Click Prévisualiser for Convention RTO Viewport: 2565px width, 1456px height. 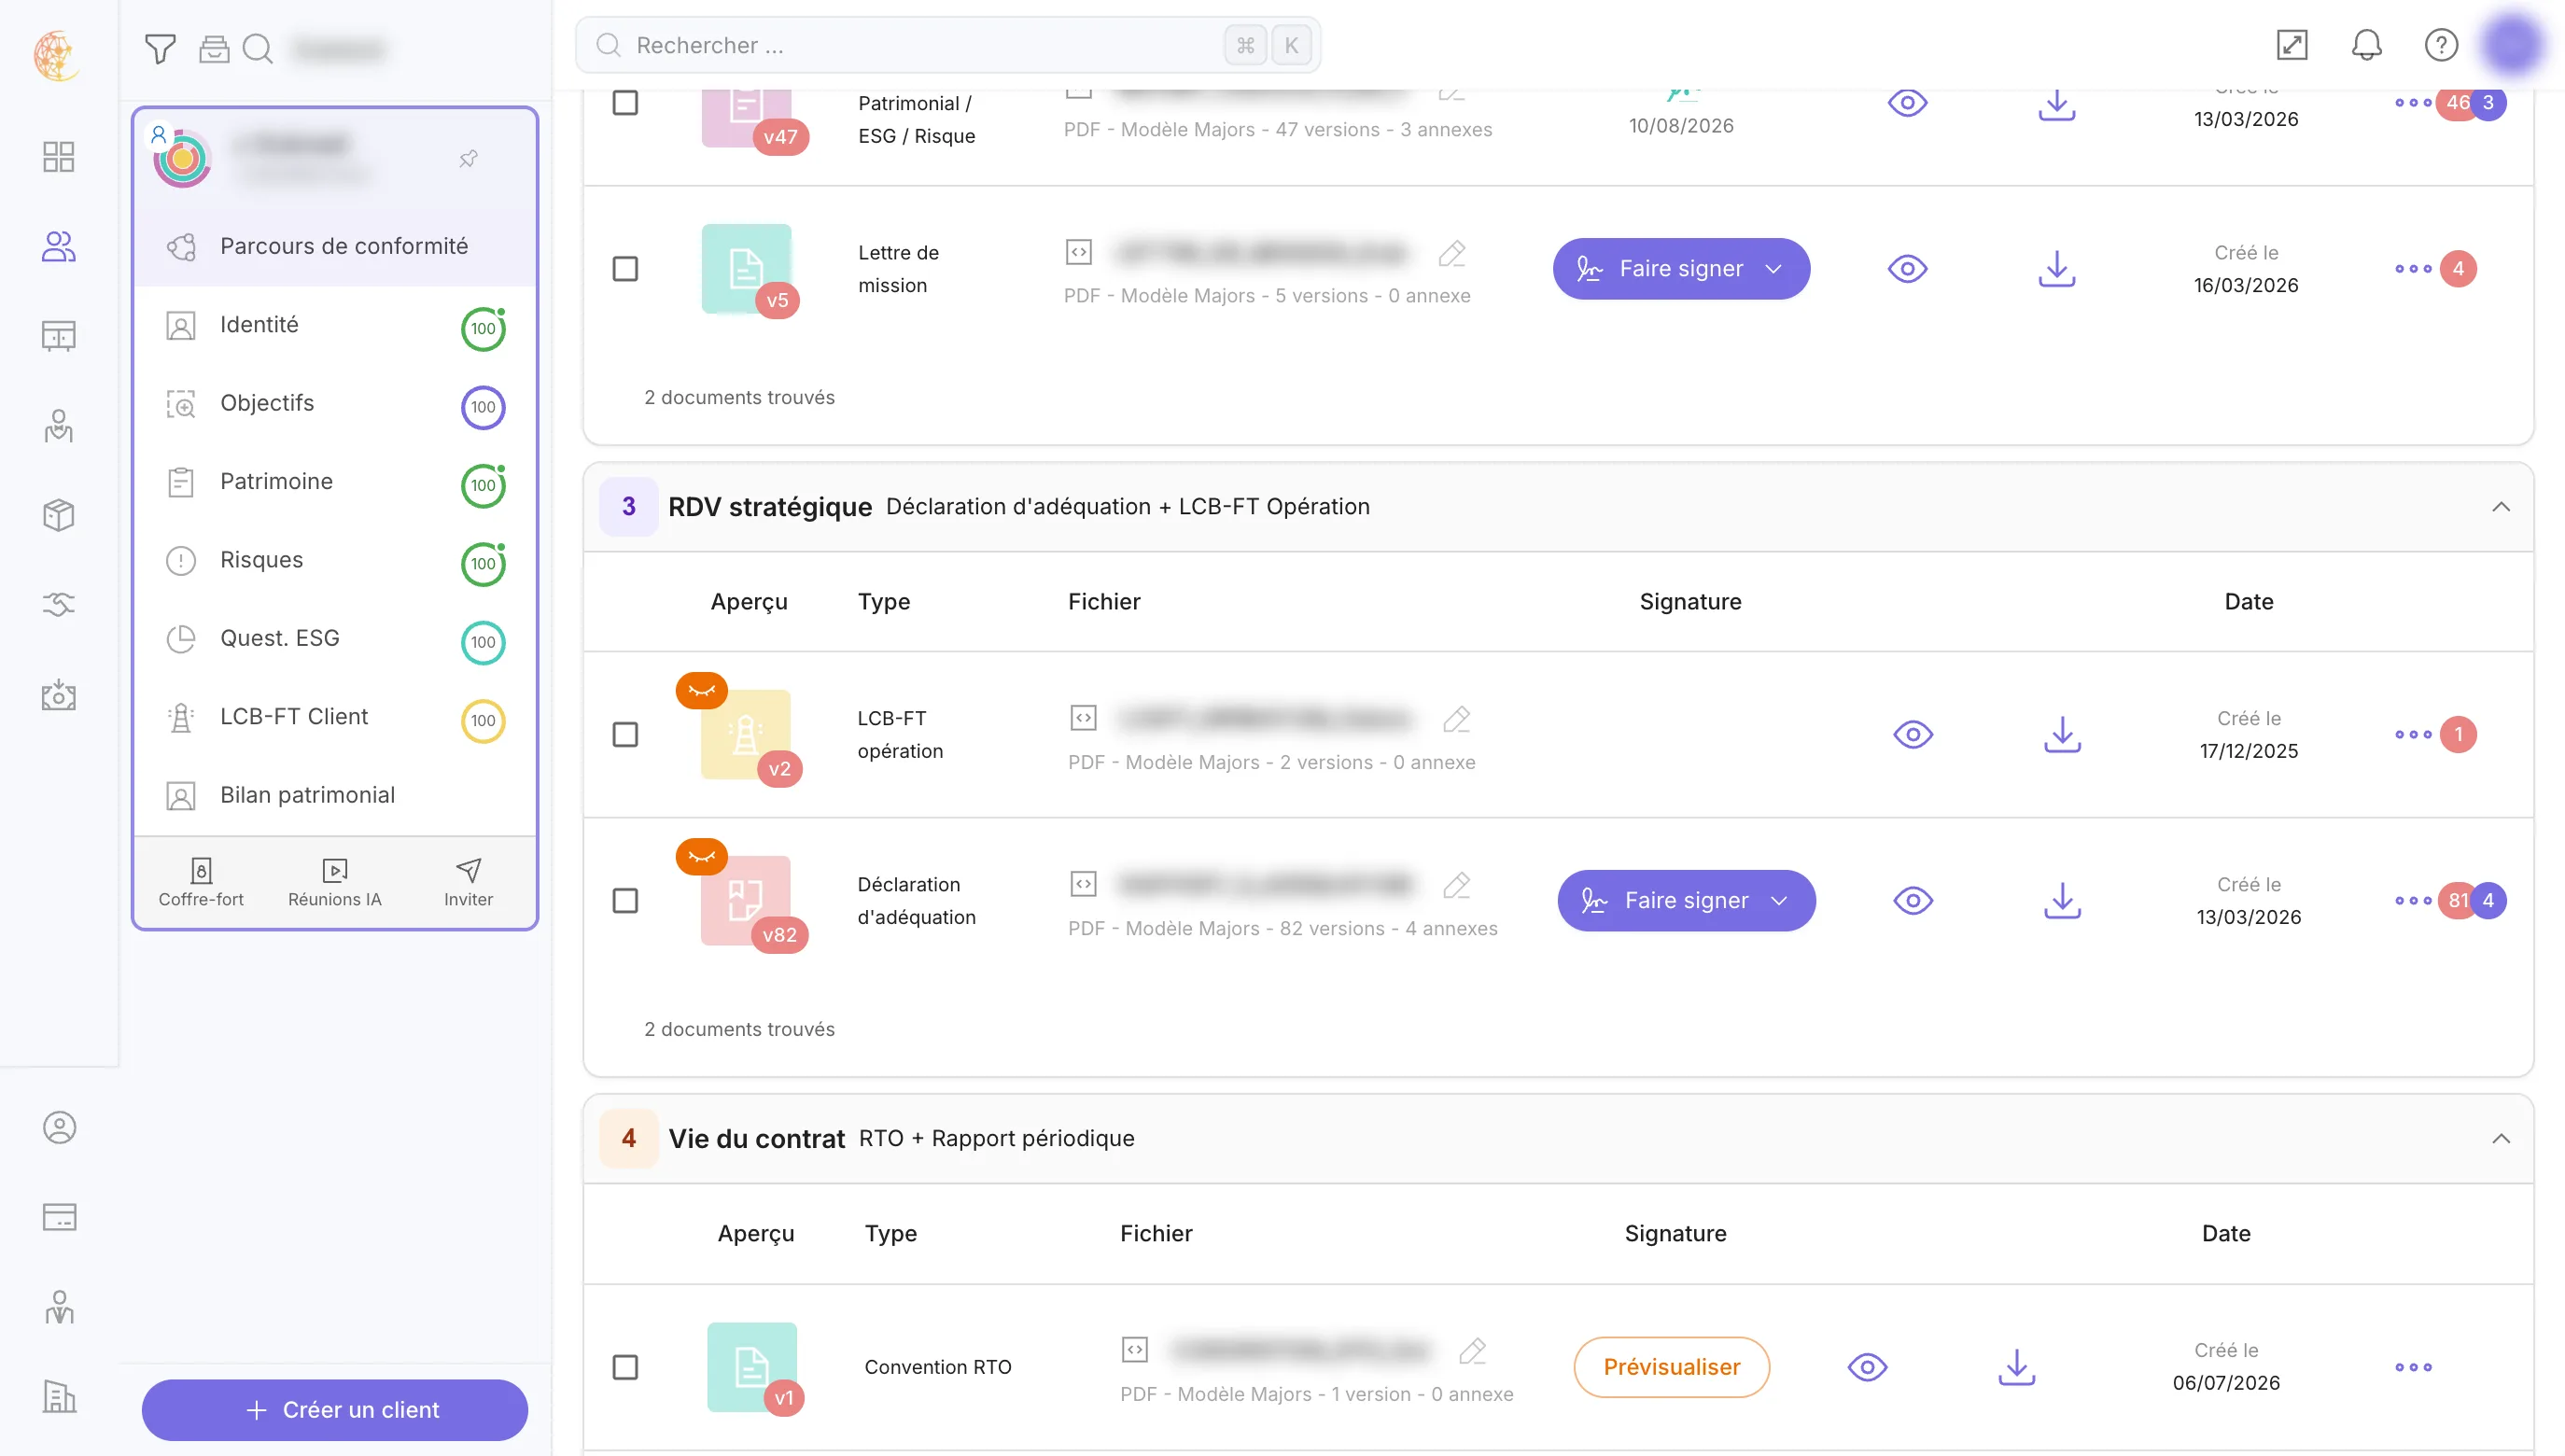(1671, 1367)
